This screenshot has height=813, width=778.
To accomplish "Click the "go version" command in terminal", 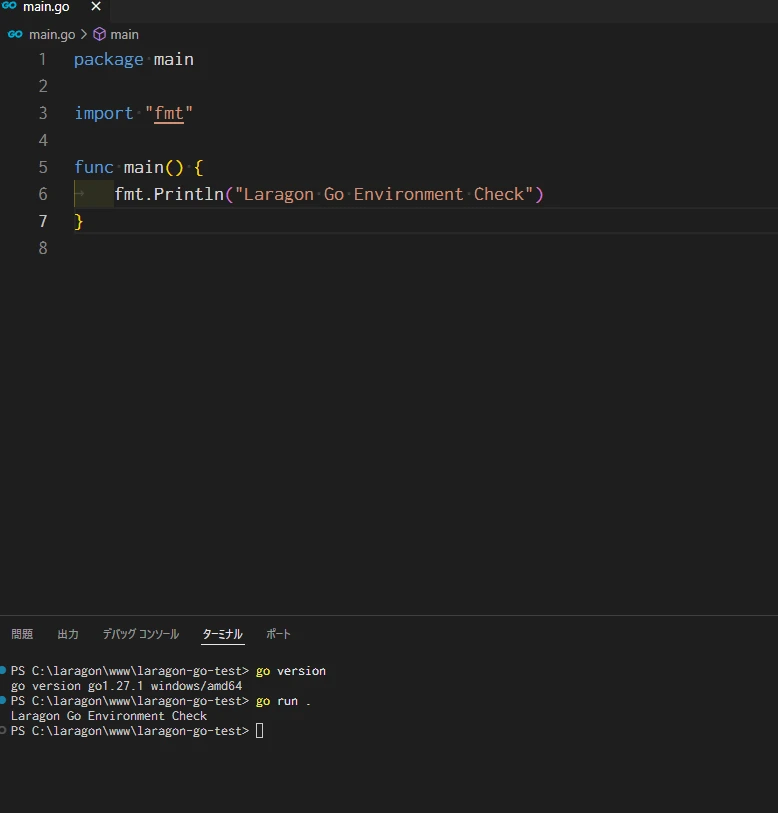I will point(291,671).
